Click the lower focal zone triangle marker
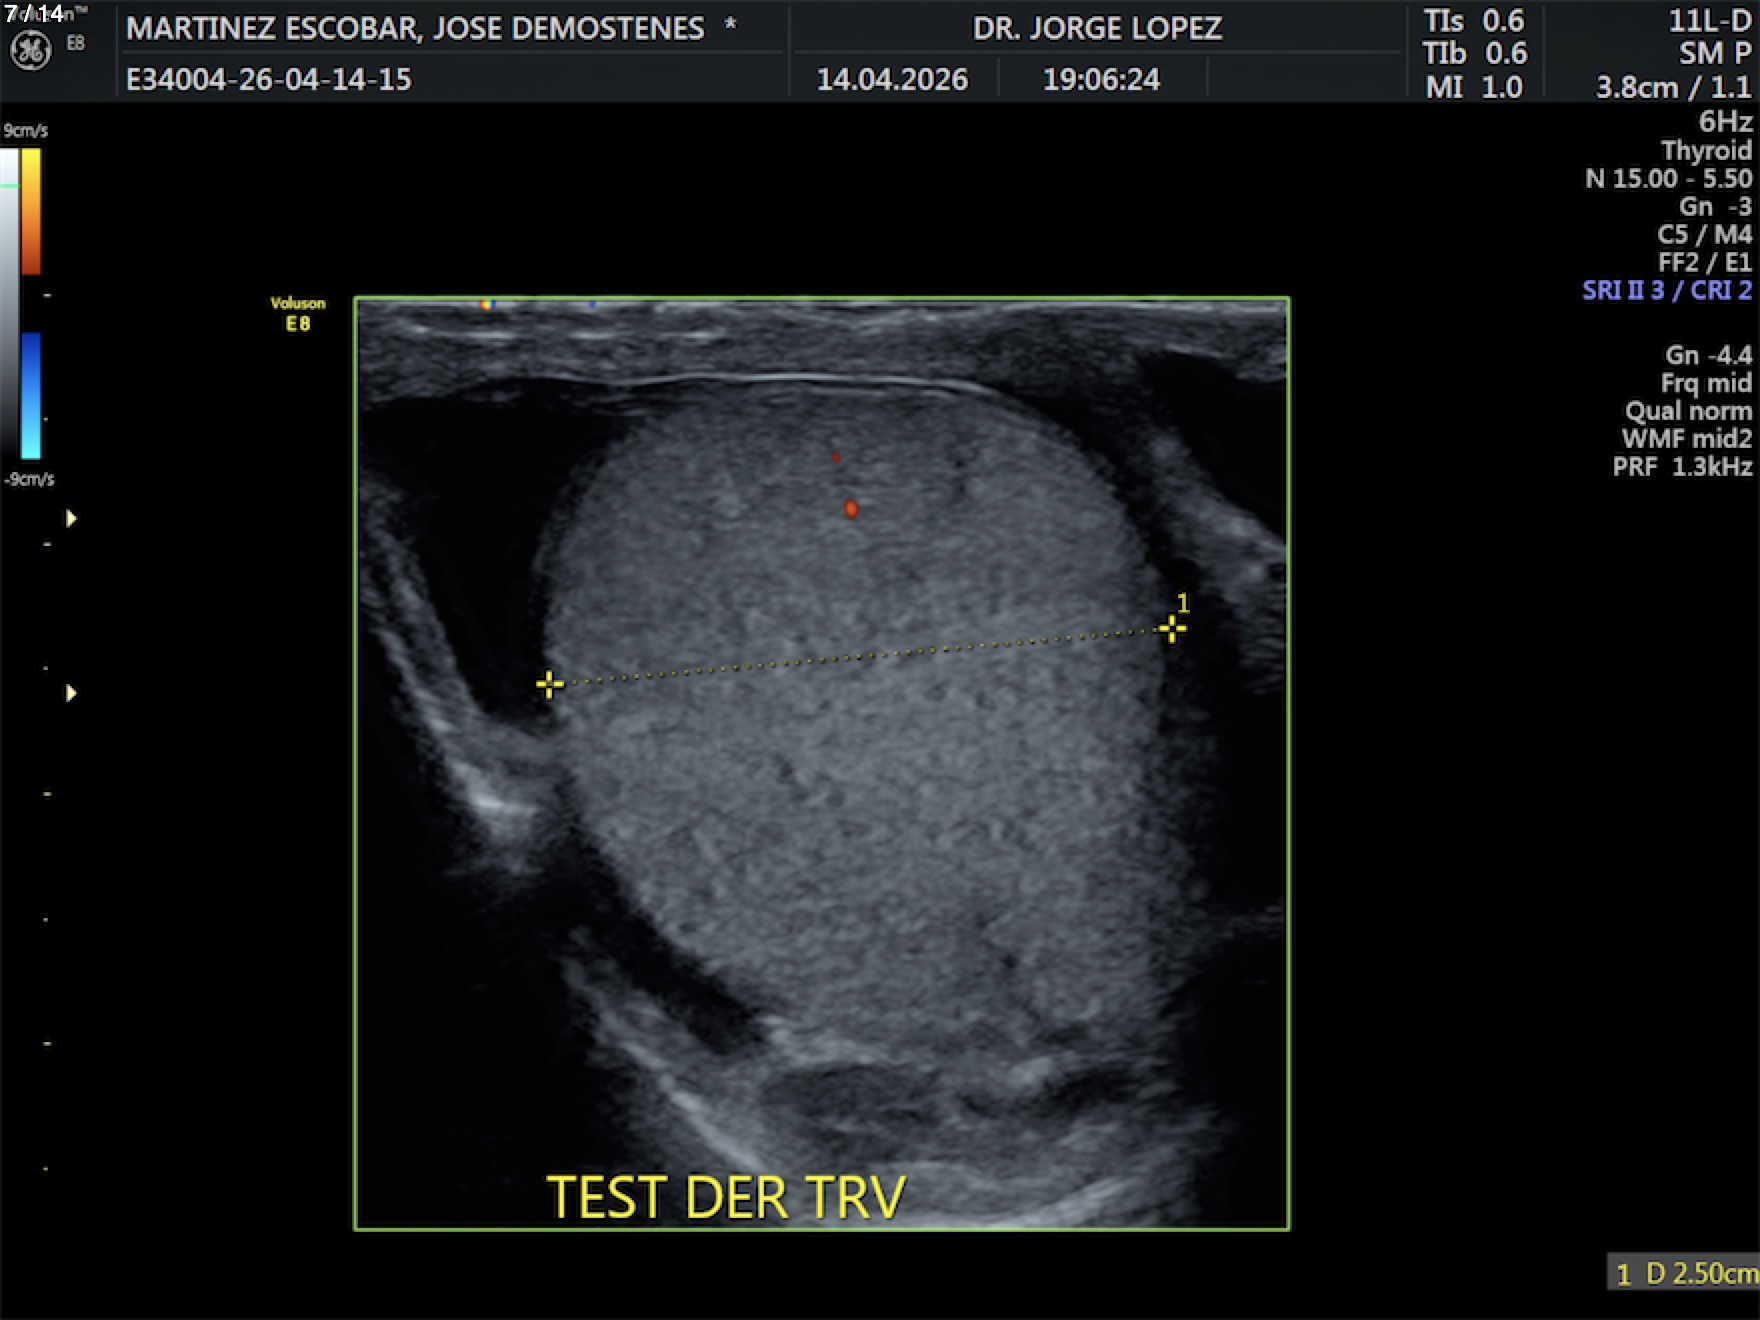 [x=71, y=693]
